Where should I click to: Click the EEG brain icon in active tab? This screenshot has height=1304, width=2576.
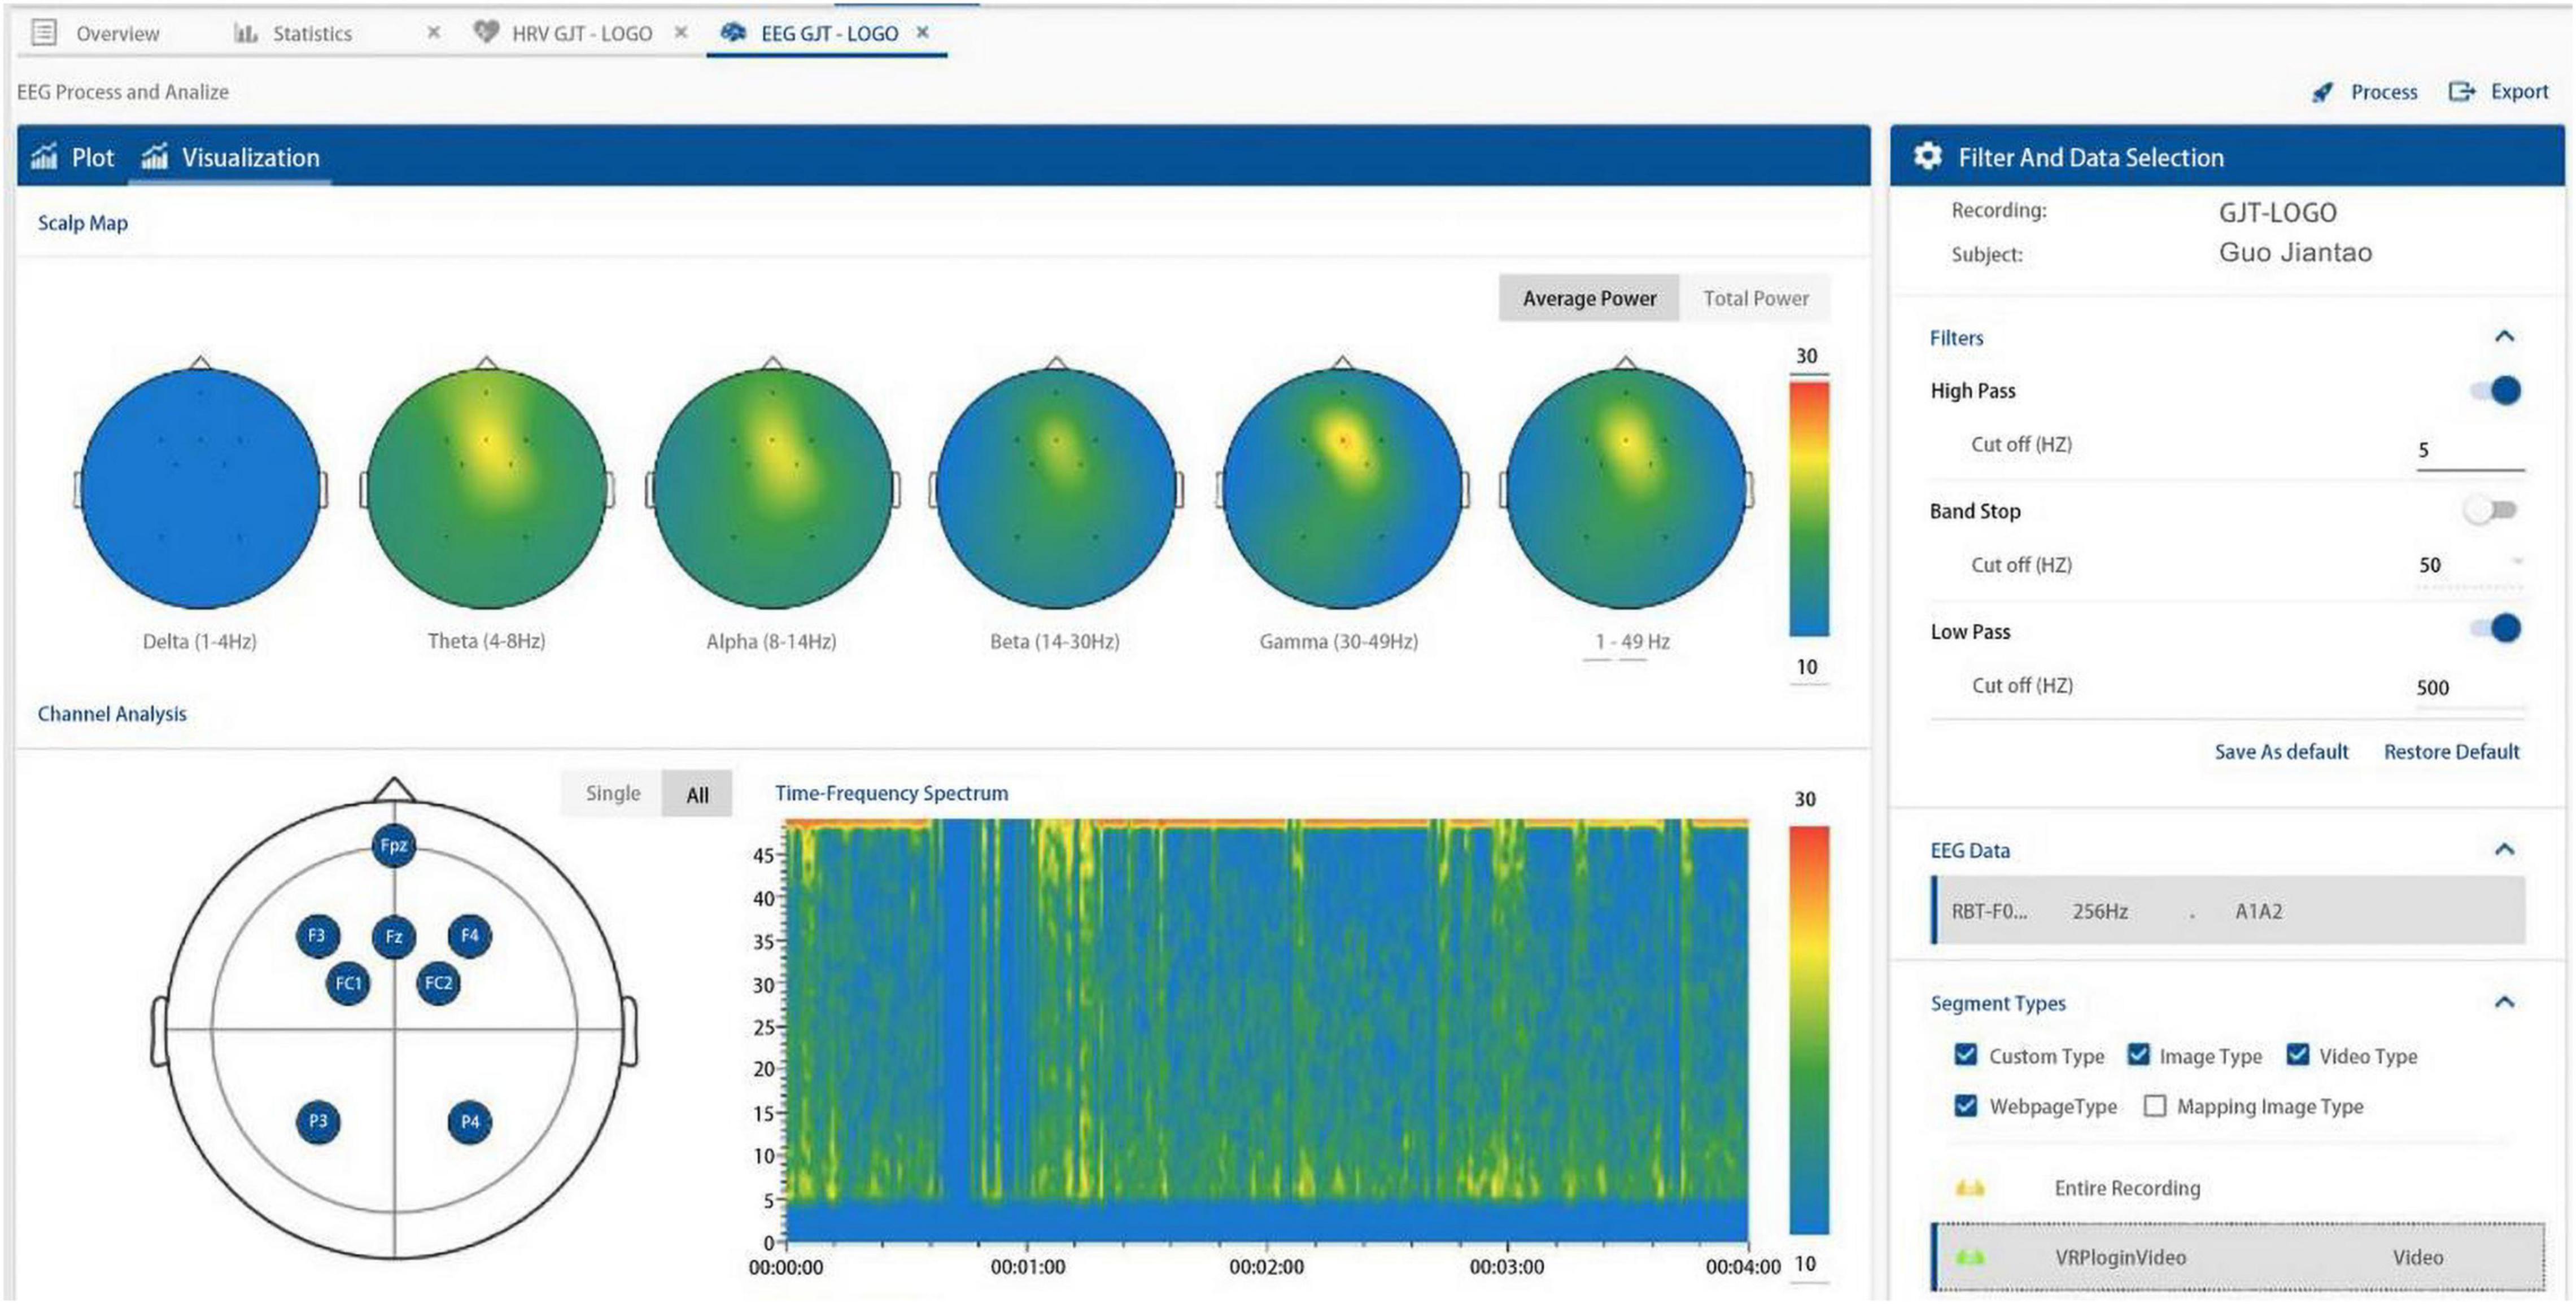733,33
